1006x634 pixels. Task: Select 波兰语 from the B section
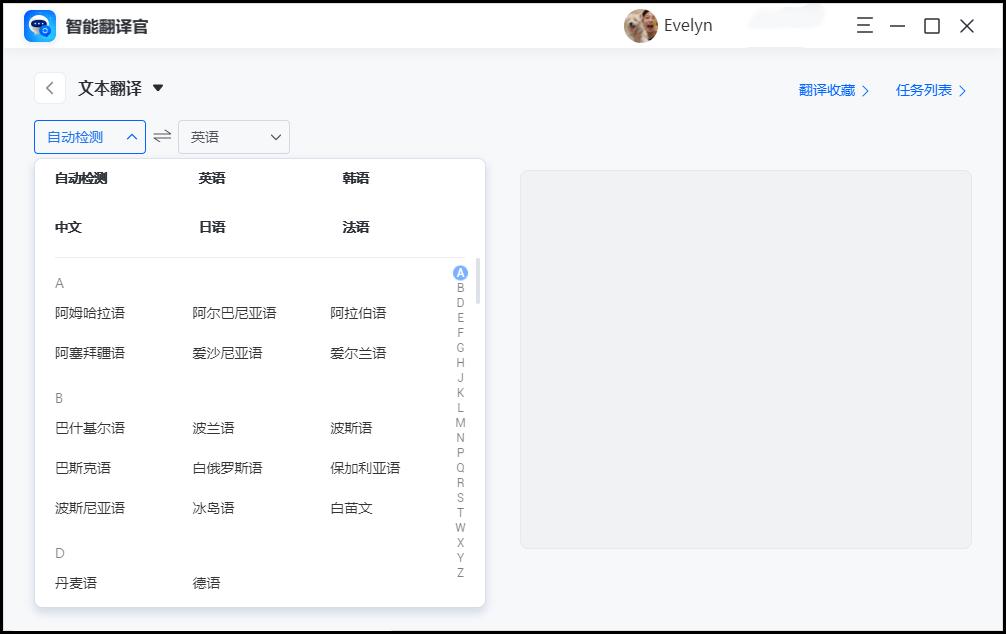[214, 427]
